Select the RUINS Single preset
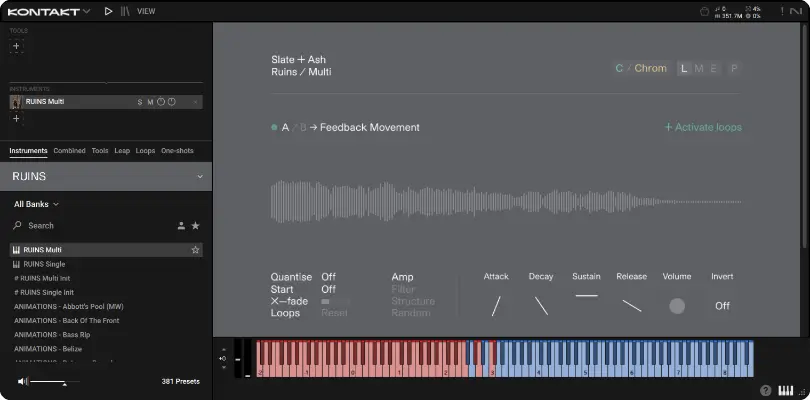The image size is (810, 400). click(x=106, y=264)
